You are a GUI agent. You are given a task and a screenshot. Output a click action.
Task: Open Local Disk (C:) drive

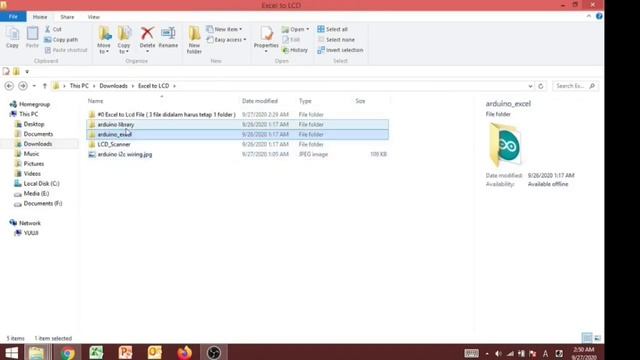pos(41,184)
